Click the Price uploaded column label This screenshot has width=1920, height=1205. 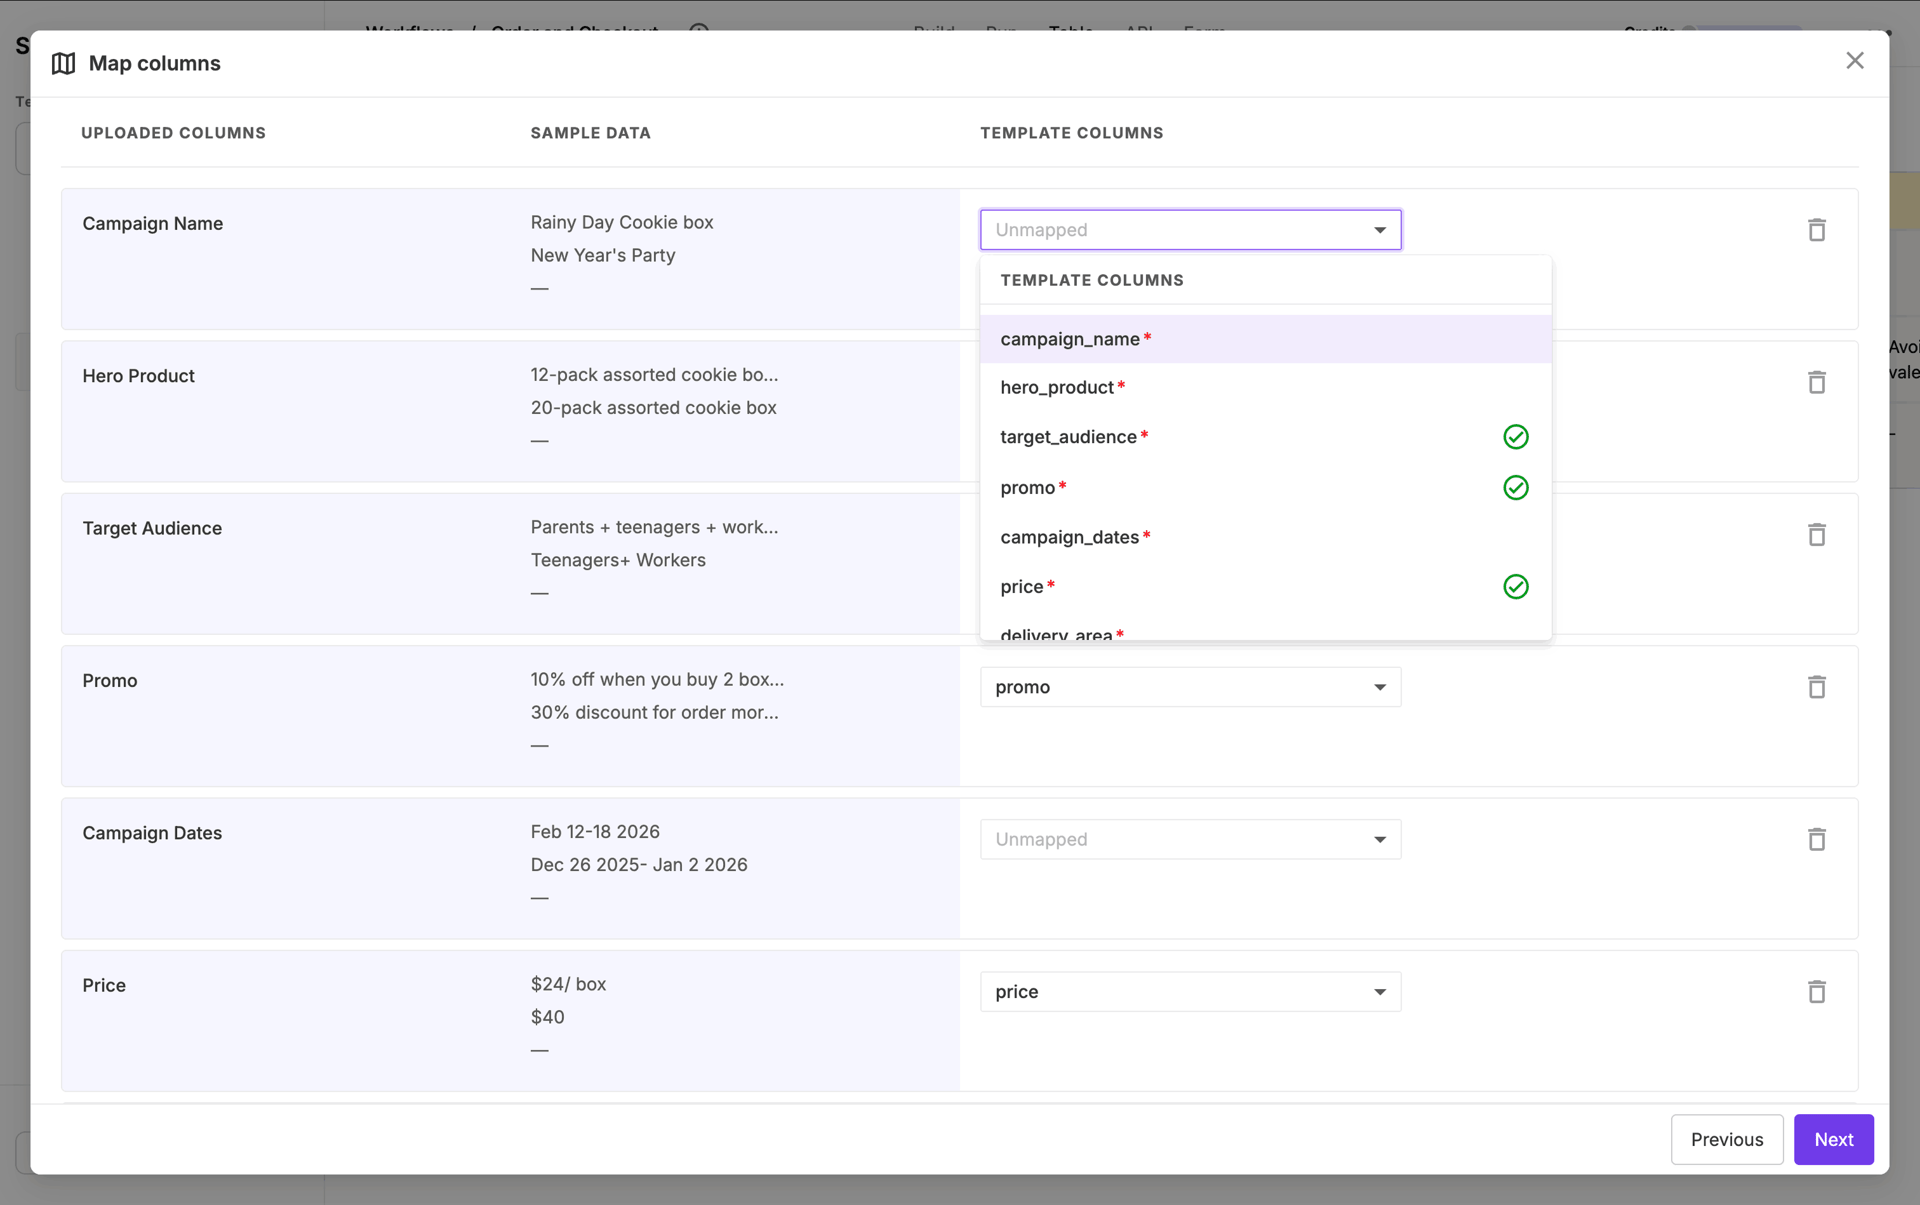(104, 986)
